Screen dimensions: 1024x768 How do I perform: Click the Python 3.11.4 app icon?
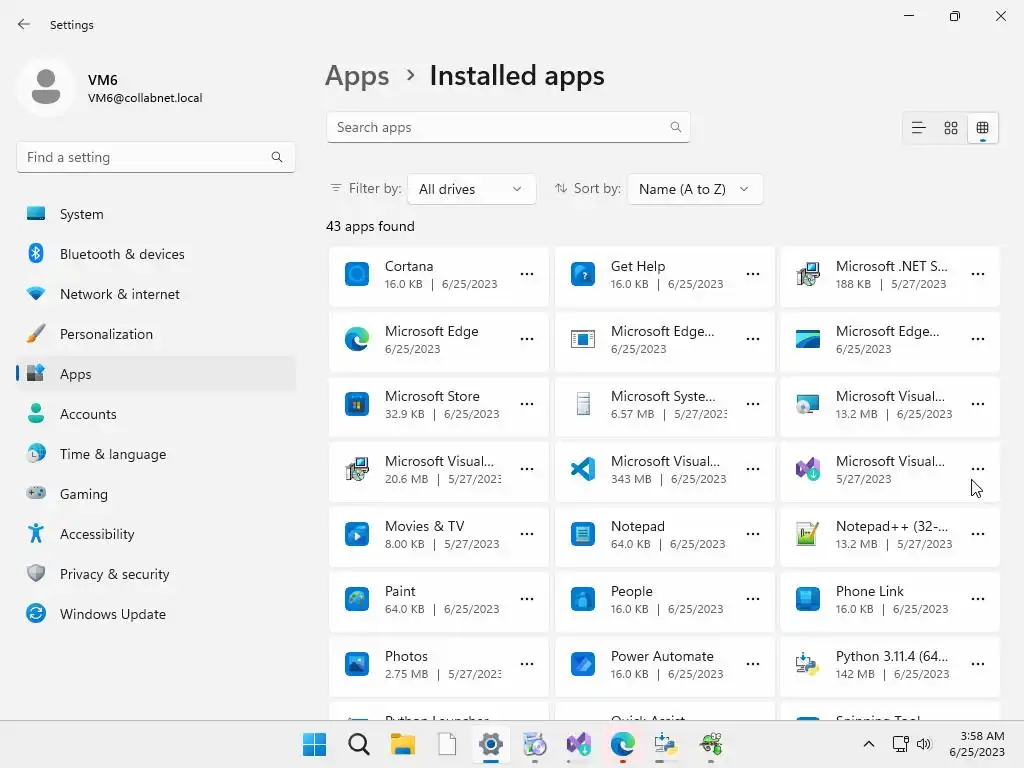(x=808, y=664)
